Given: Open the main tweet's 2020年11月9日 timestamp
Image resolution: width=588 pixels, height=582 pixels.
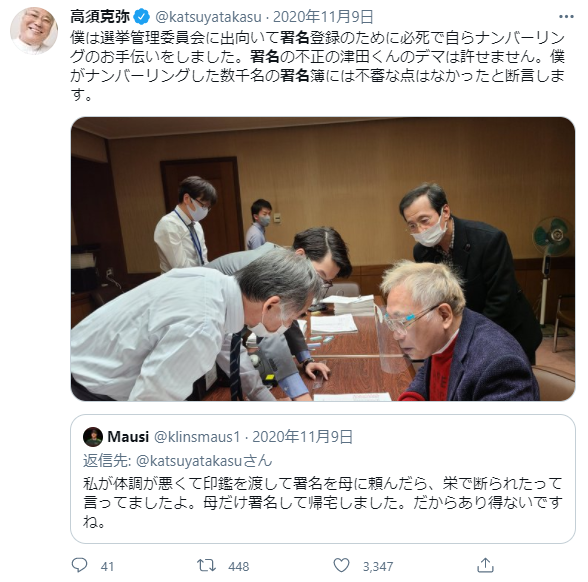Looking at the screenshot, I should pos(323,17).
